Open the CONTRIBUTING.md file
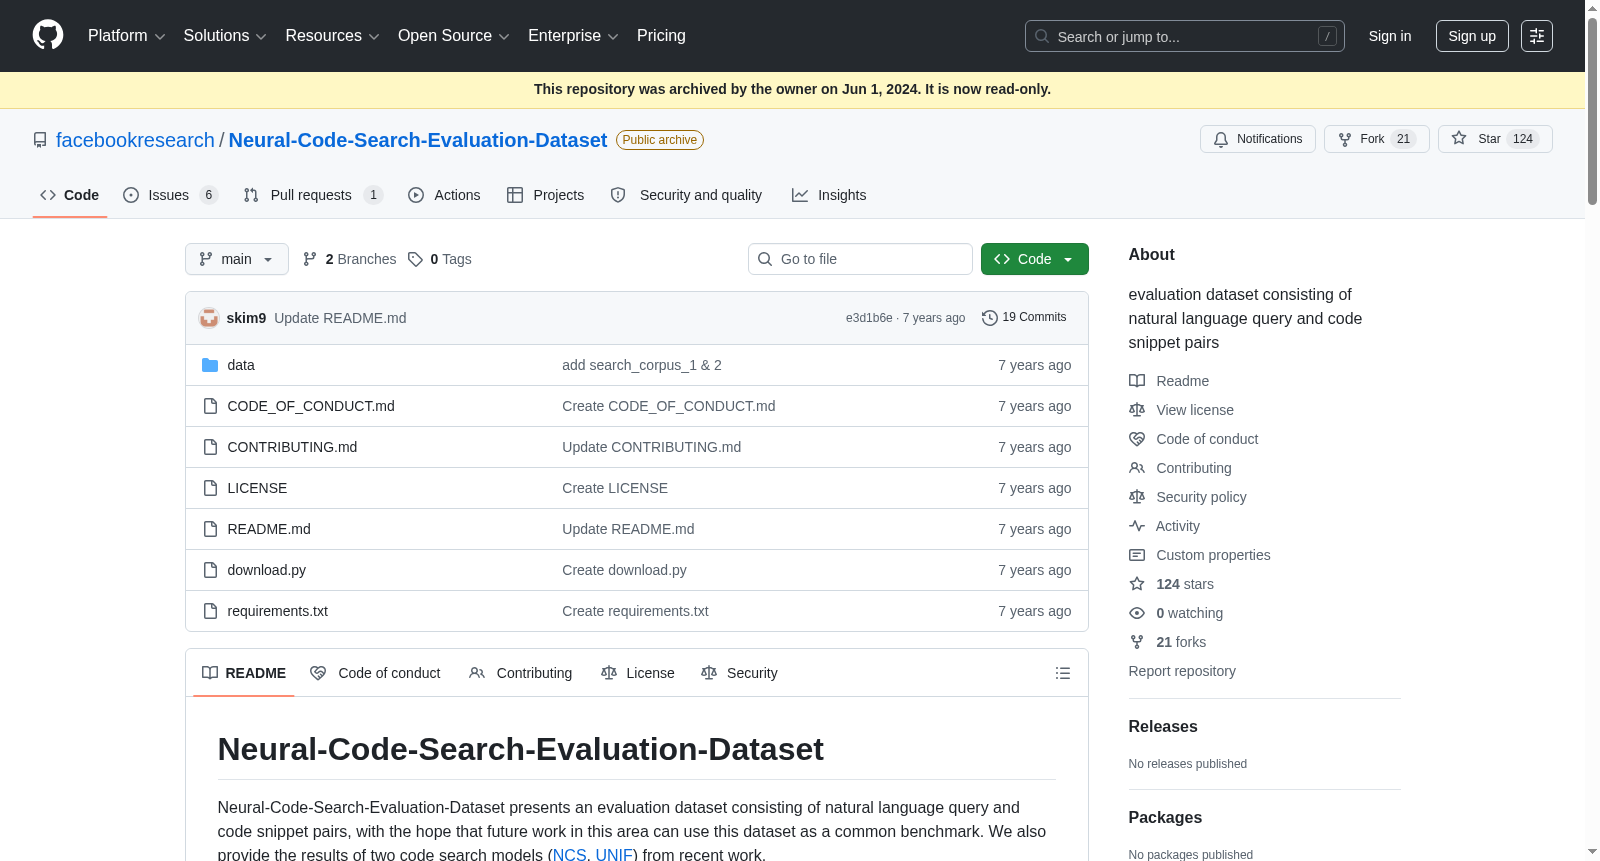The image size is (1600, 861). [x=292, y=447]
